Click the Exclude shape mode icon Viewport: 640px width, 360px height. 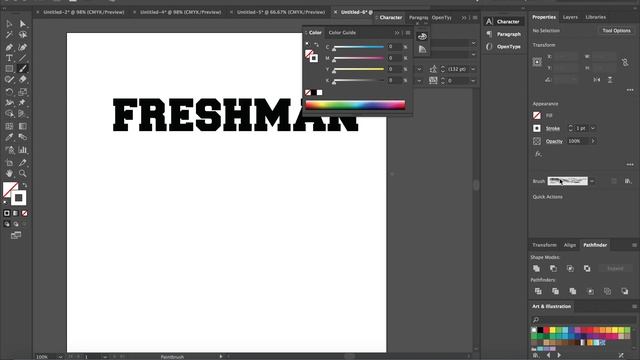click(x=587, y=269)
